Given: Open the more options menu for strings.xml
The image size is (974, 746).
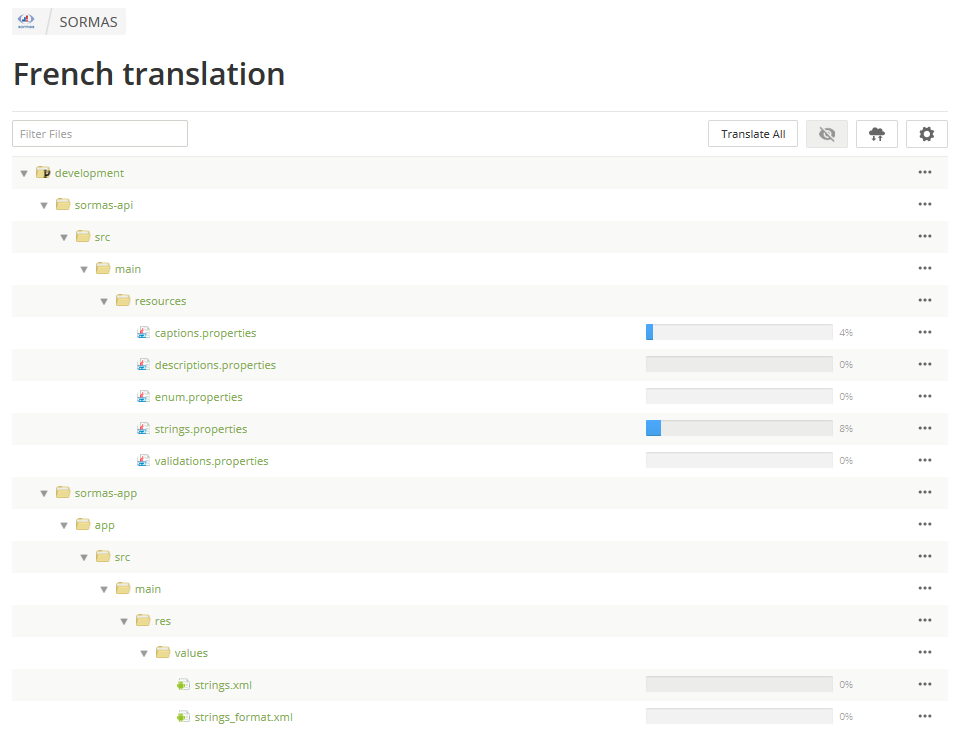Looking at the screenshot, I should tap(925, 684).
